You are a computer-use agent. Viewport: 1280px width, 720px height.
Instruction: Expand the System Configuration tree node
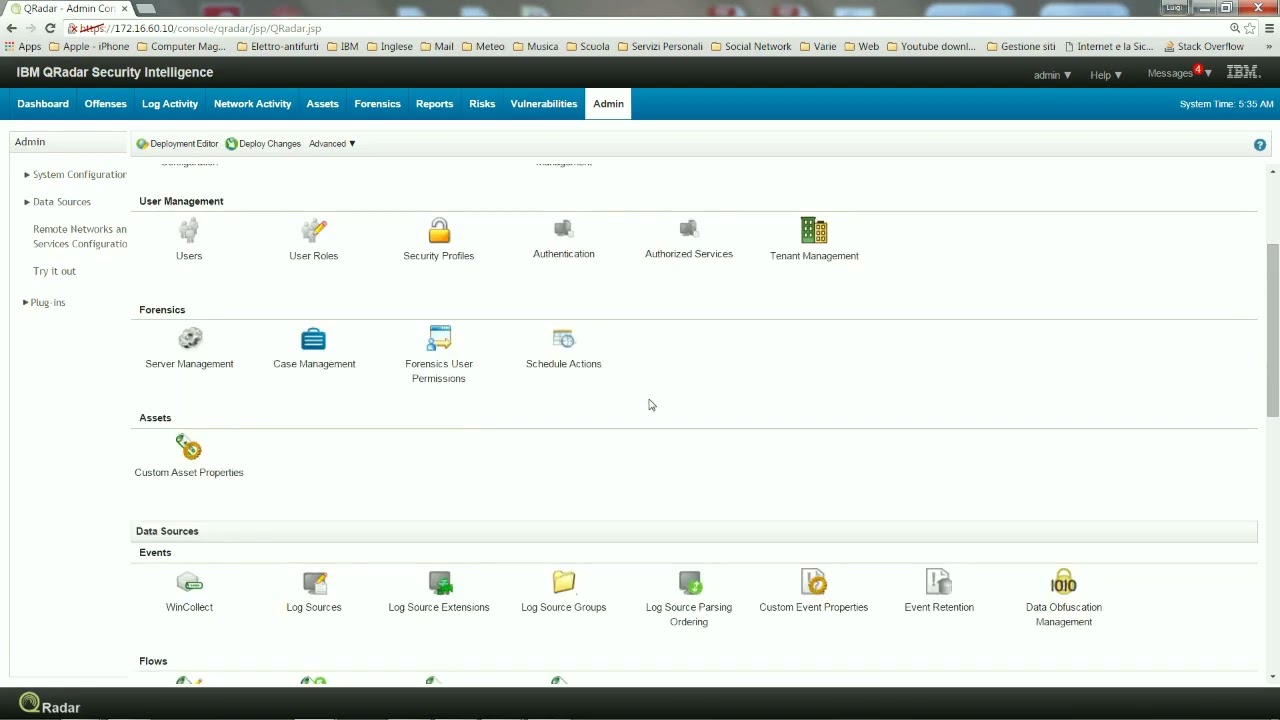coord(27,175)
